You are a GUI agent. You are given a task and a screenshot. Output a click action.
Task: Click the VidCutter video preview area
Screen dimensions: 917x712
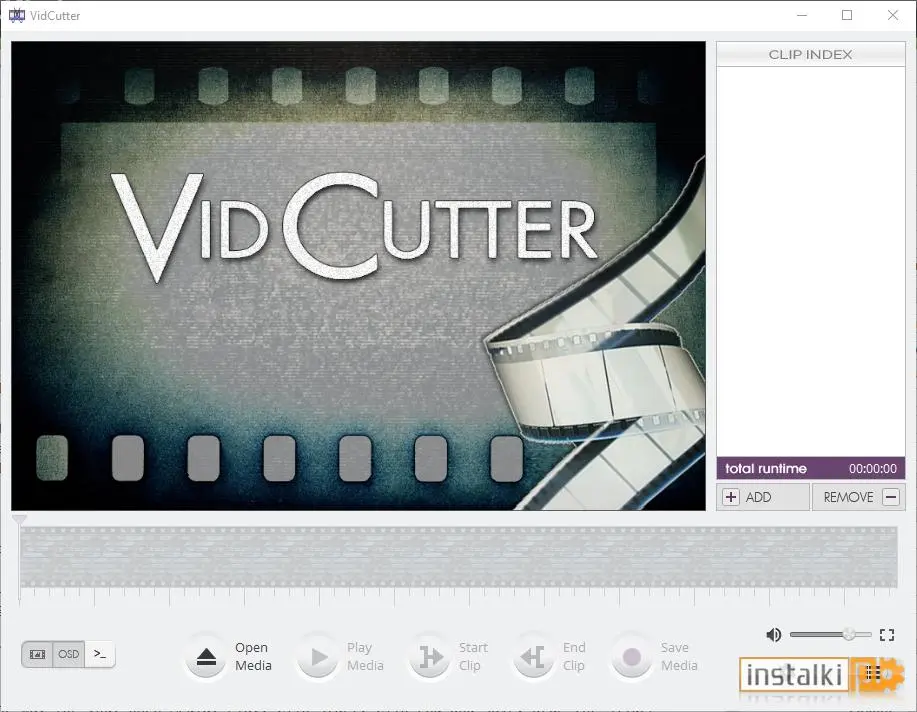tap(358, 276)
